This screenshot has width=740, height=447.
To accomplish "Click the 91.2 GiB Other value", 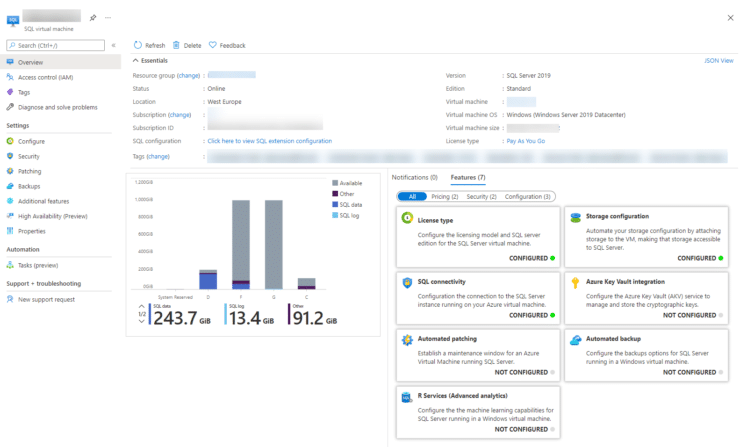I will pos(315,319).
